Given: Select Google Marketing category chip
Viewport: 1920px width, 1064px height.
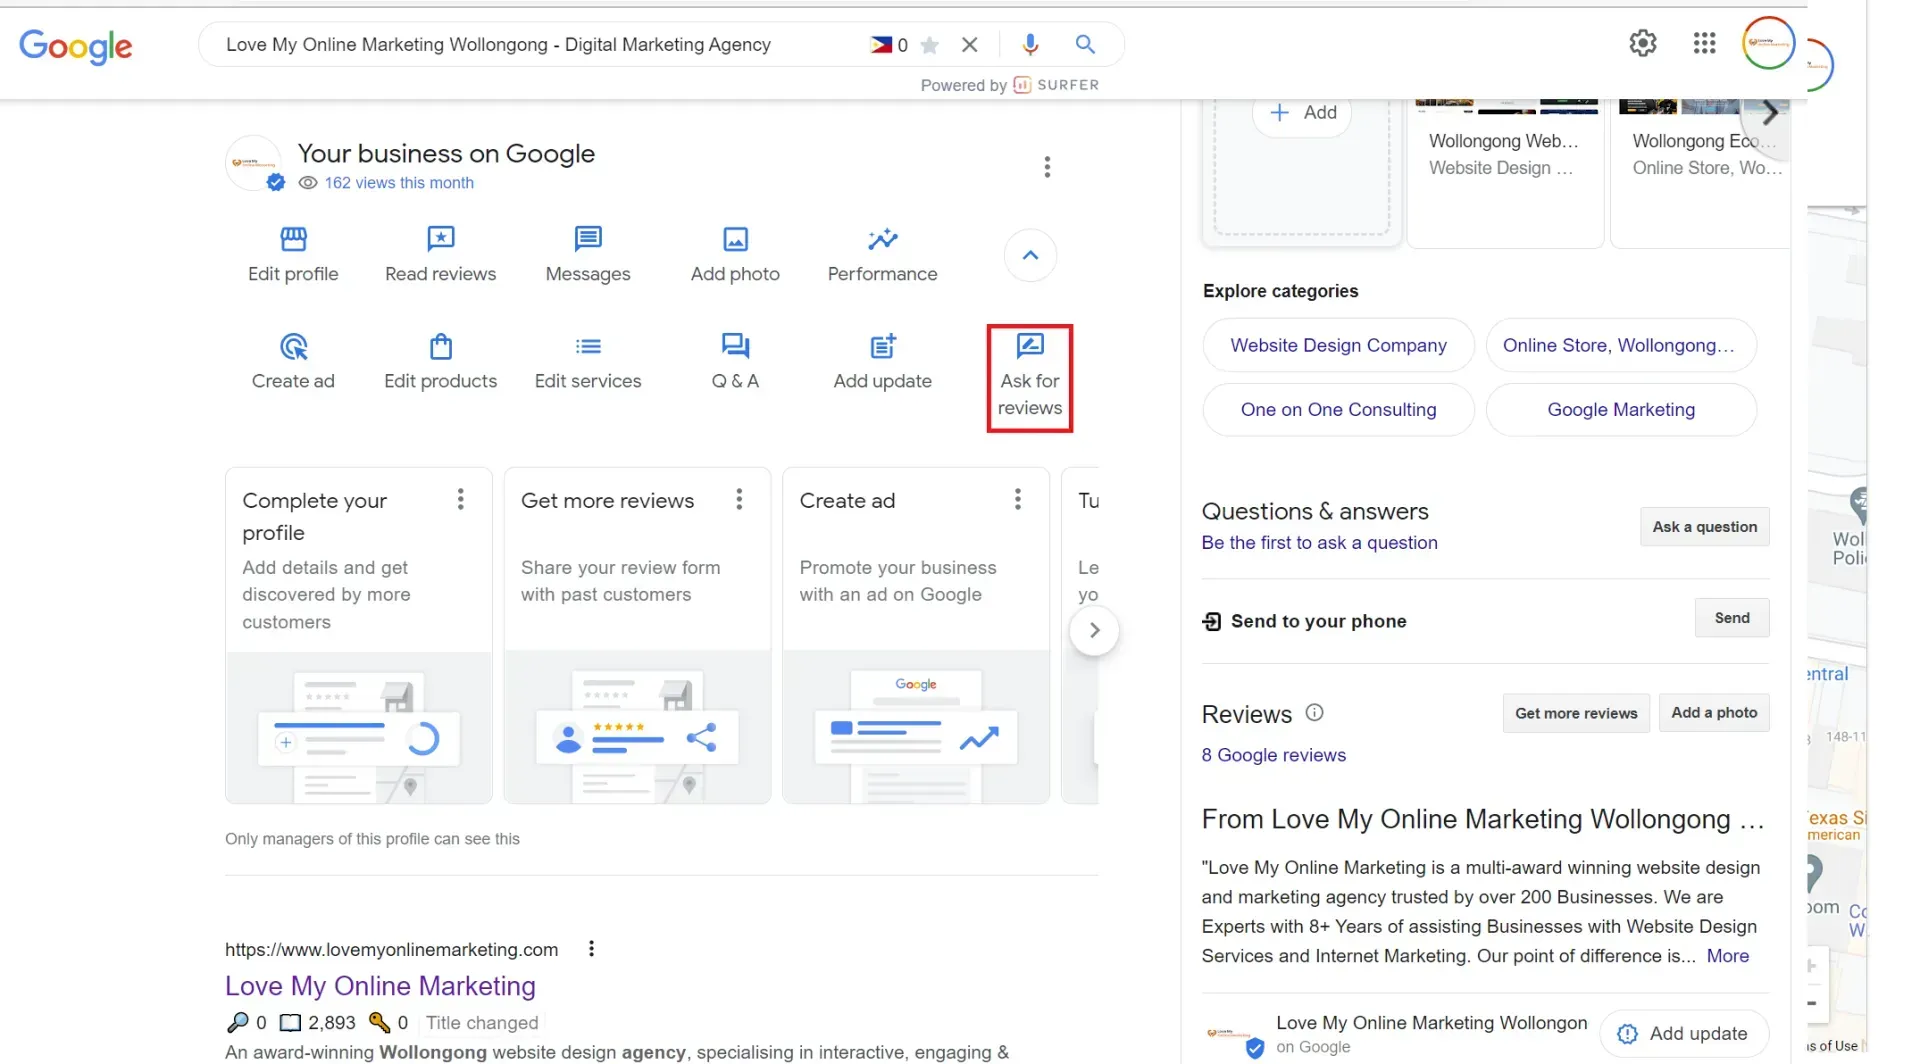Looking at the screenshot, I should pyautogui.click(x=1621, y=409).
